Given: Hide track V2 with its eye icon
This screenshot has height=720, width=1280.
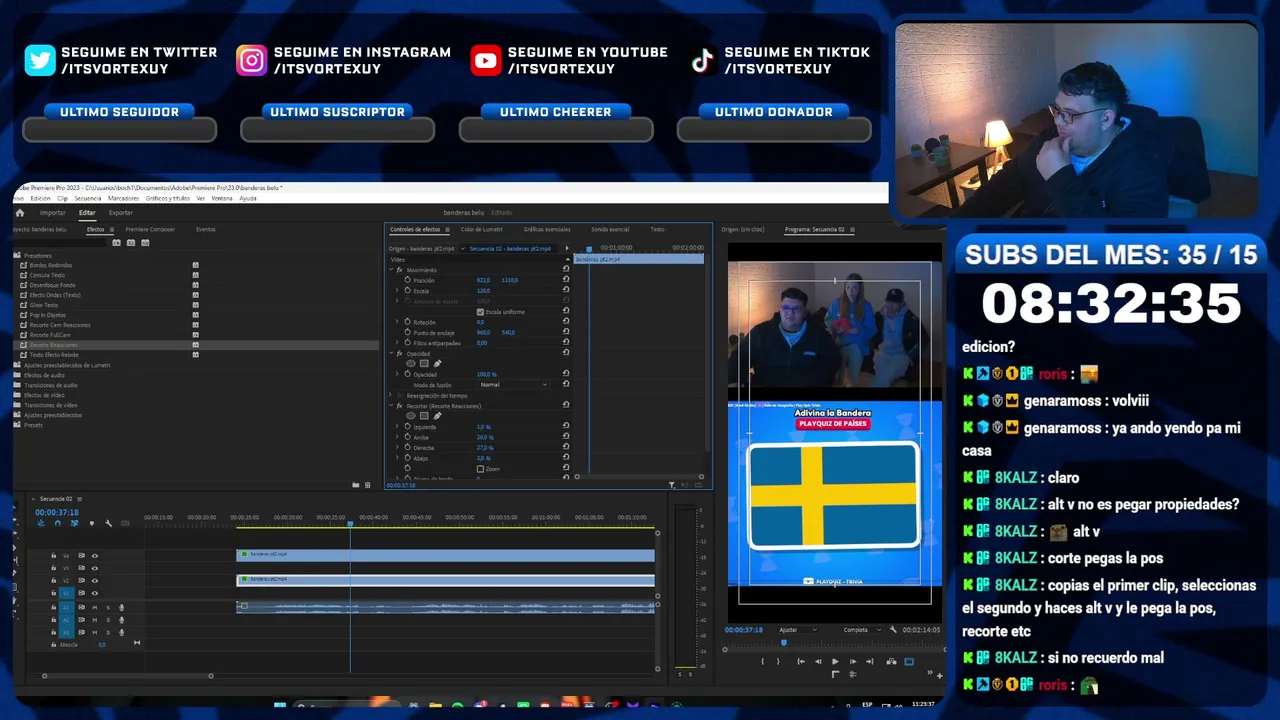Looking at the screenshot, I should pos(95,581).
